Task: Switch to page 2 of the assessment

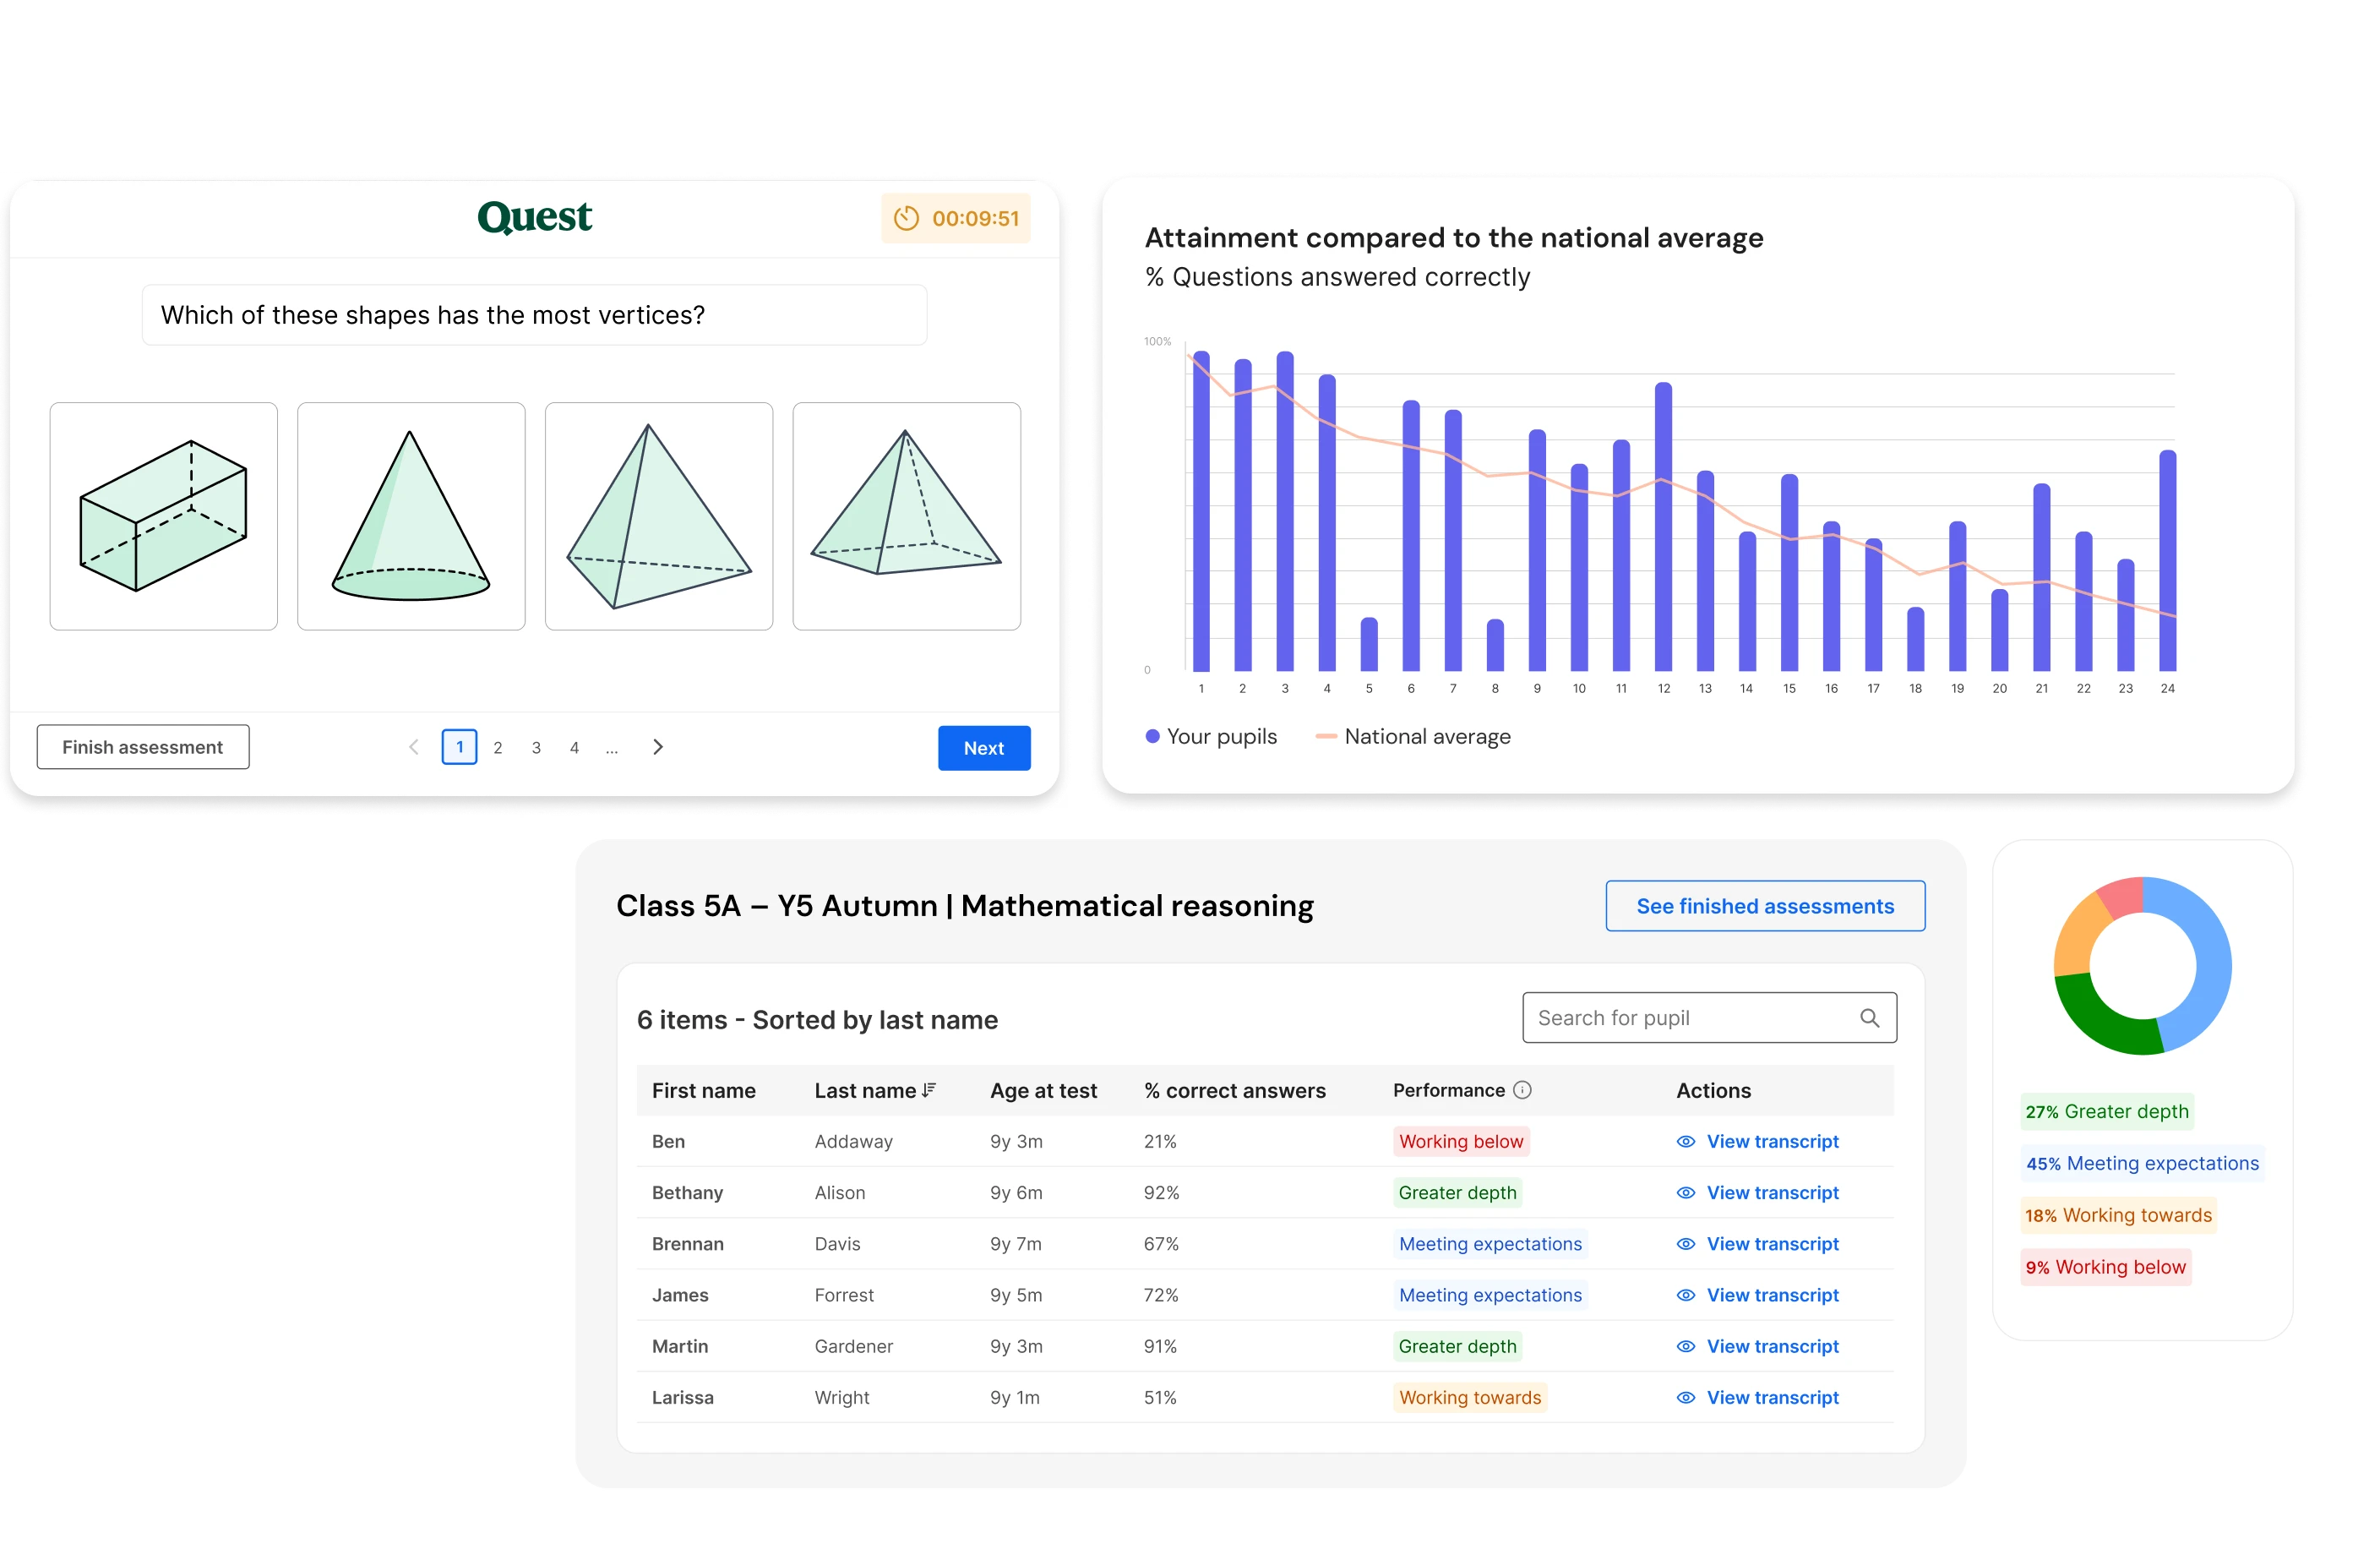Action: pyautogui.click(x=498, y=747)
